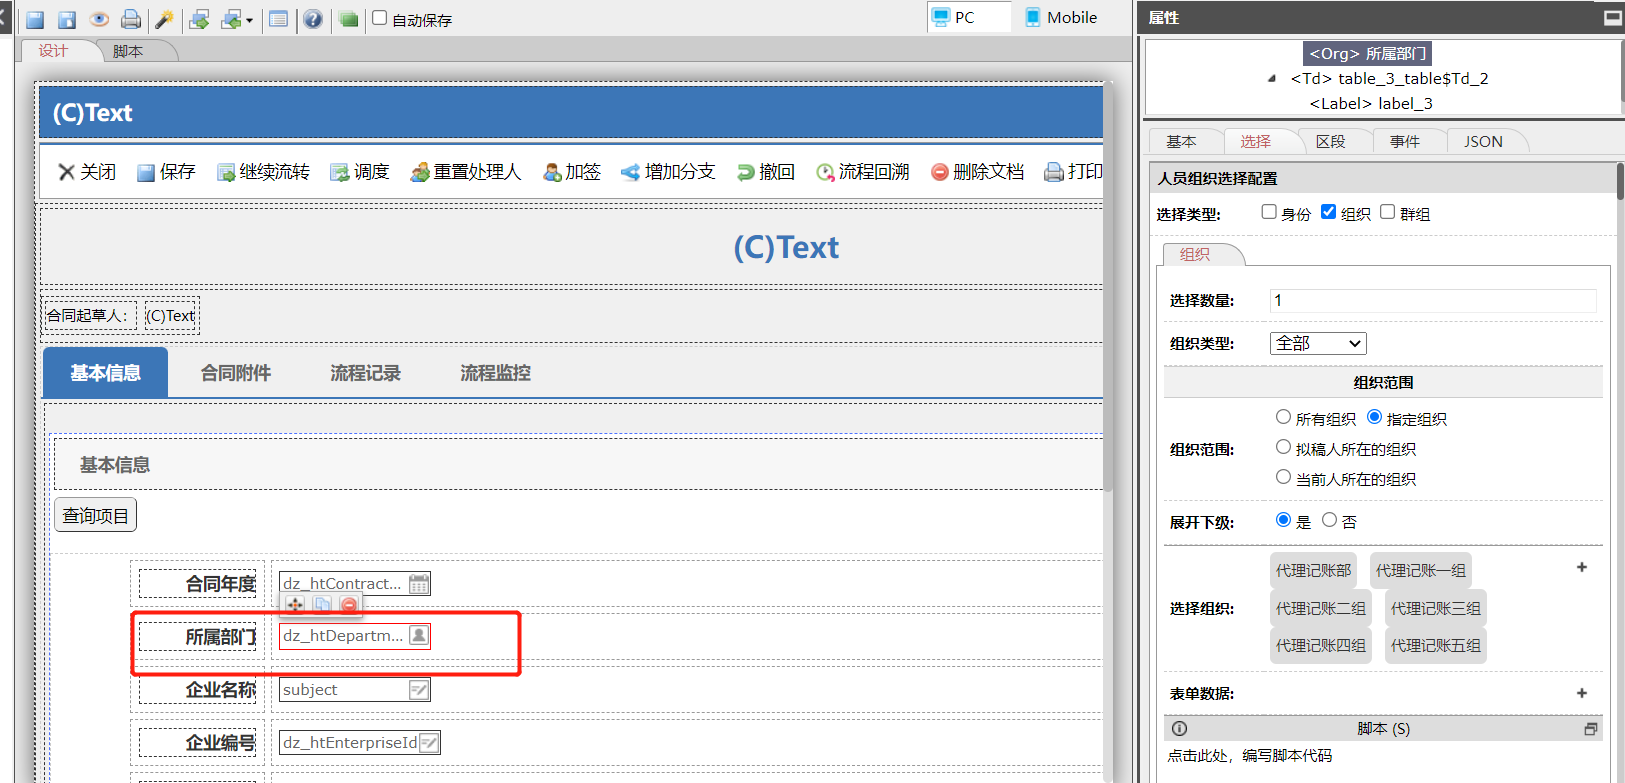Click the 撤回 action

click(766, 172)
